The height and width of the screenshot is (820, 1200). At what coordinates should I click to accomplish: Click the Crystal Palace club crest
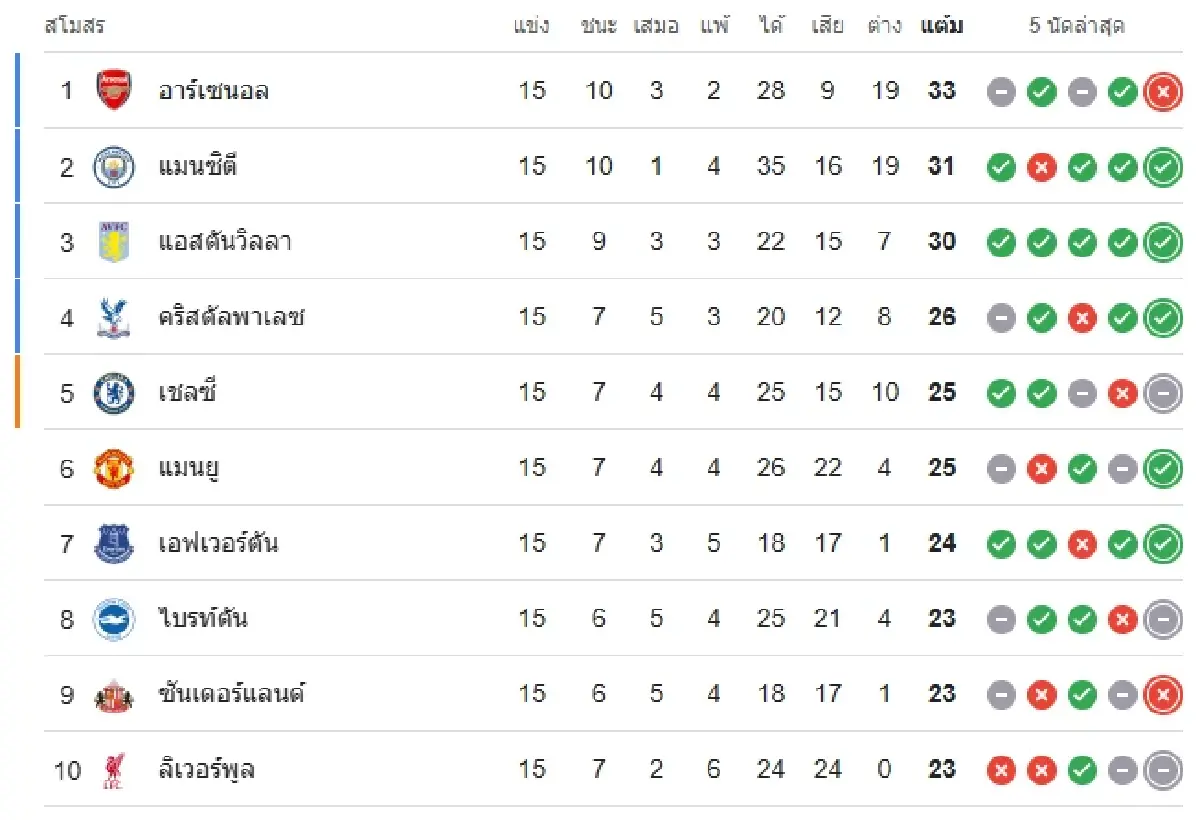click(x=113, y=317)
